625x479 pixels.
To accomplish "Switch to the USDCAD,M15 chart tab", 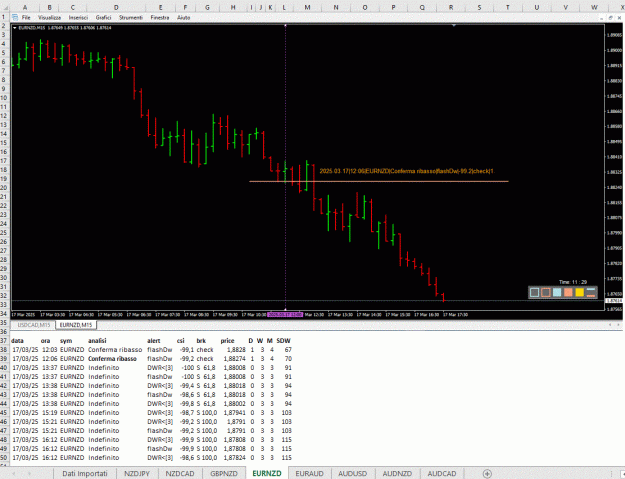I will (33, 325).
